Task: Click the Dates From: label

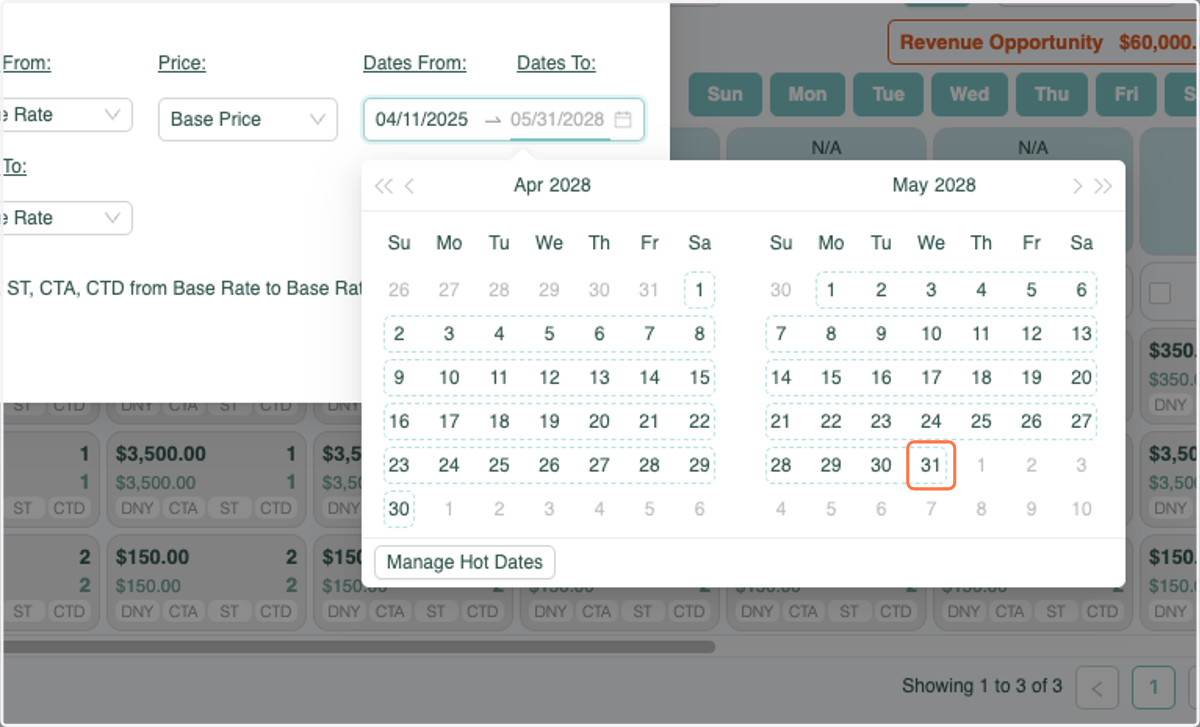Action: pos(415,64)
